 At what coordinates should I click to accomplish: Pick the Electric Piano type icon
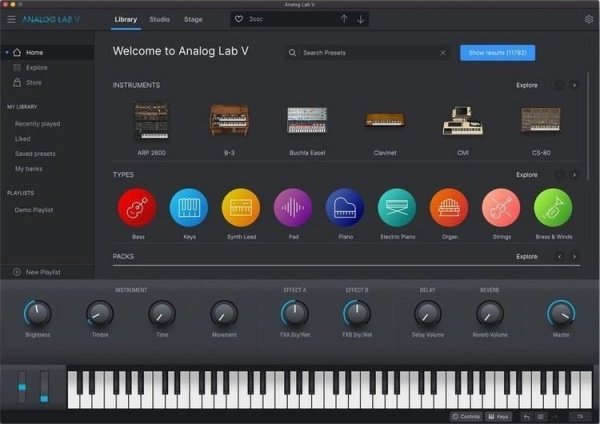(x=397, y=207)
